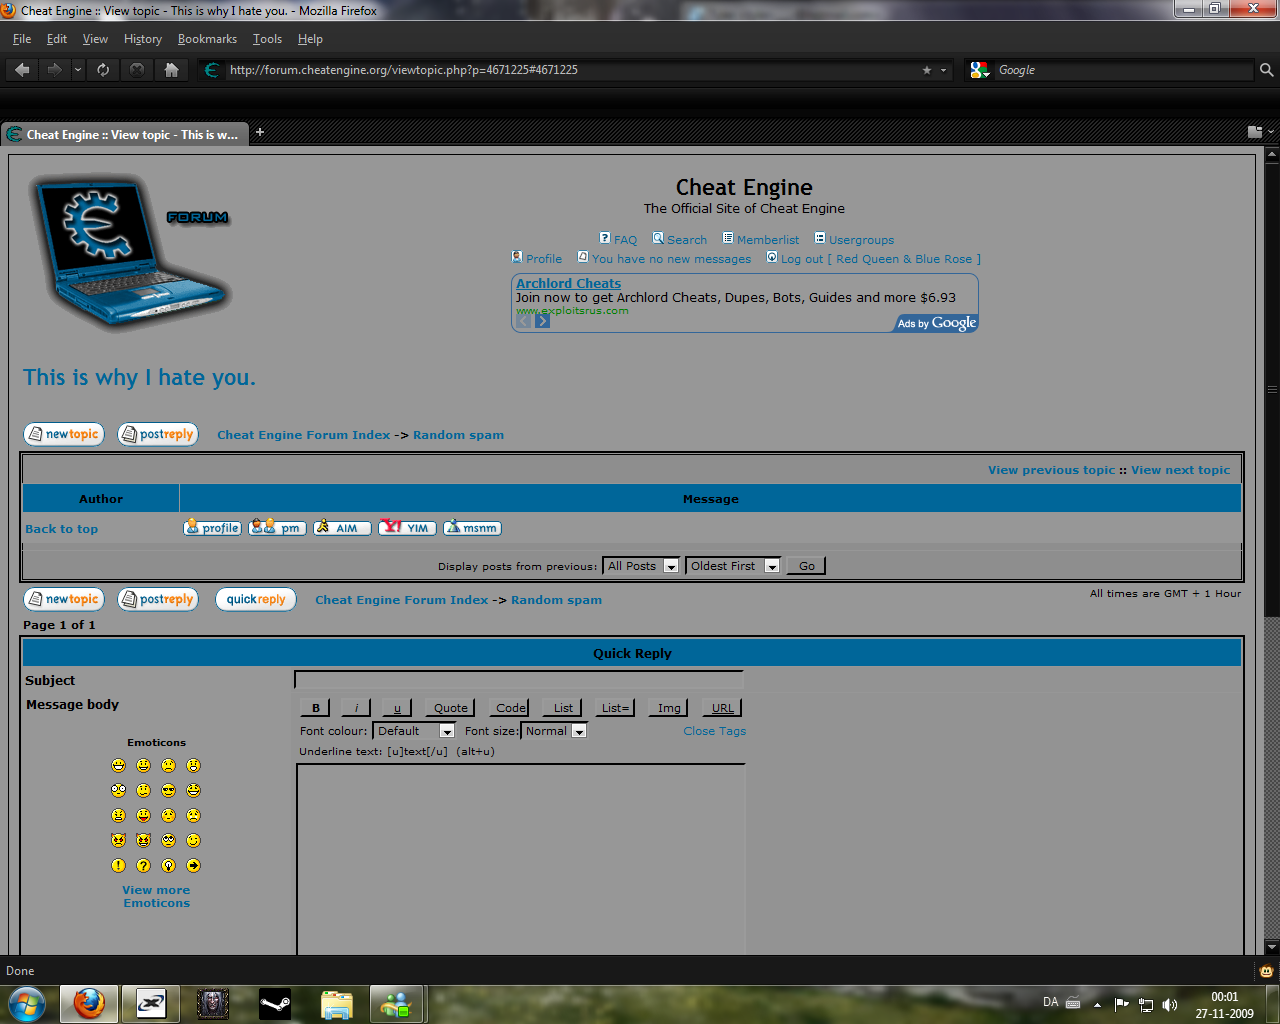The image size is (1280, 1024).
Task: Insert an Img tag button
Action: pyautogui.click(x=669, y=708)
